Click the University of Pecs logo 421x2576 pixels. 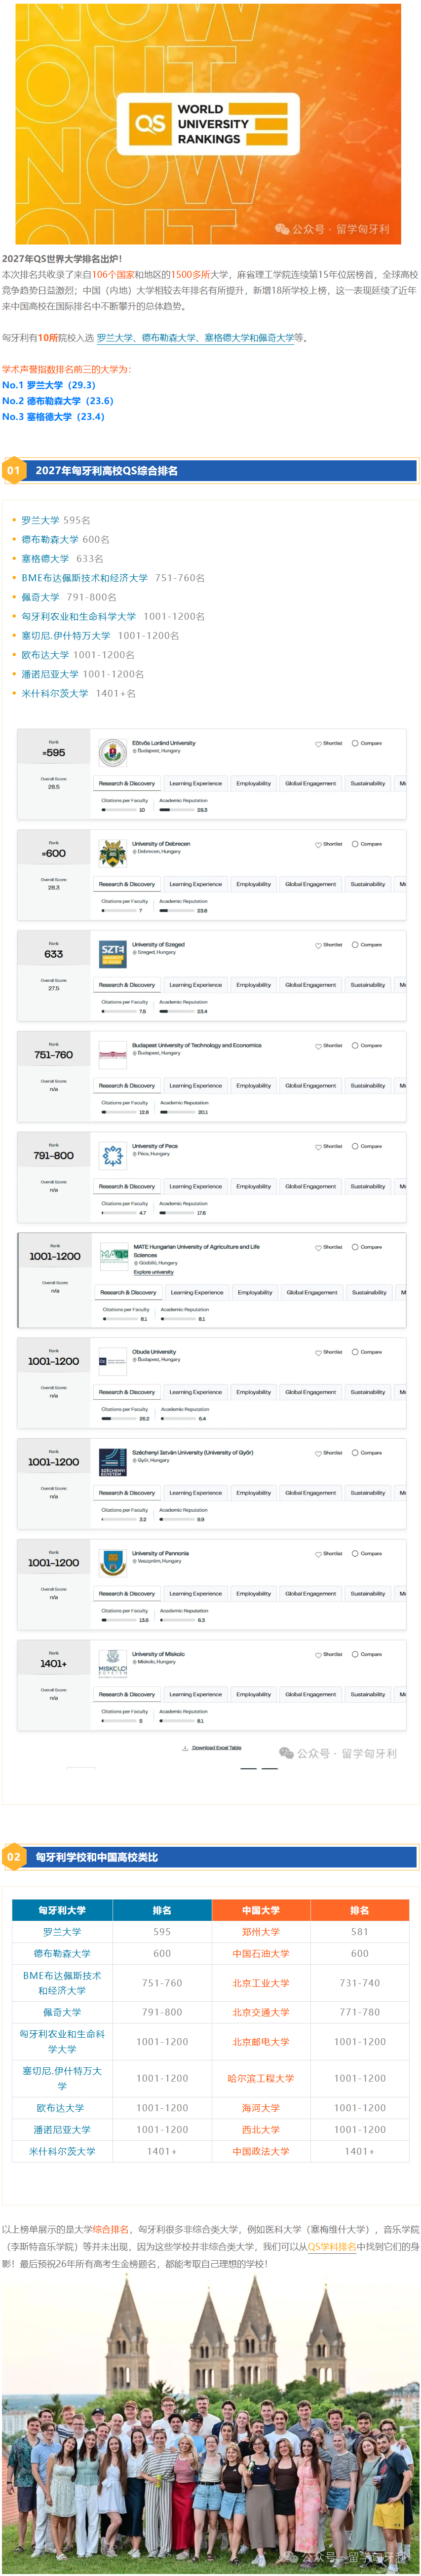pyautogui.click(x=112, y=1155)
